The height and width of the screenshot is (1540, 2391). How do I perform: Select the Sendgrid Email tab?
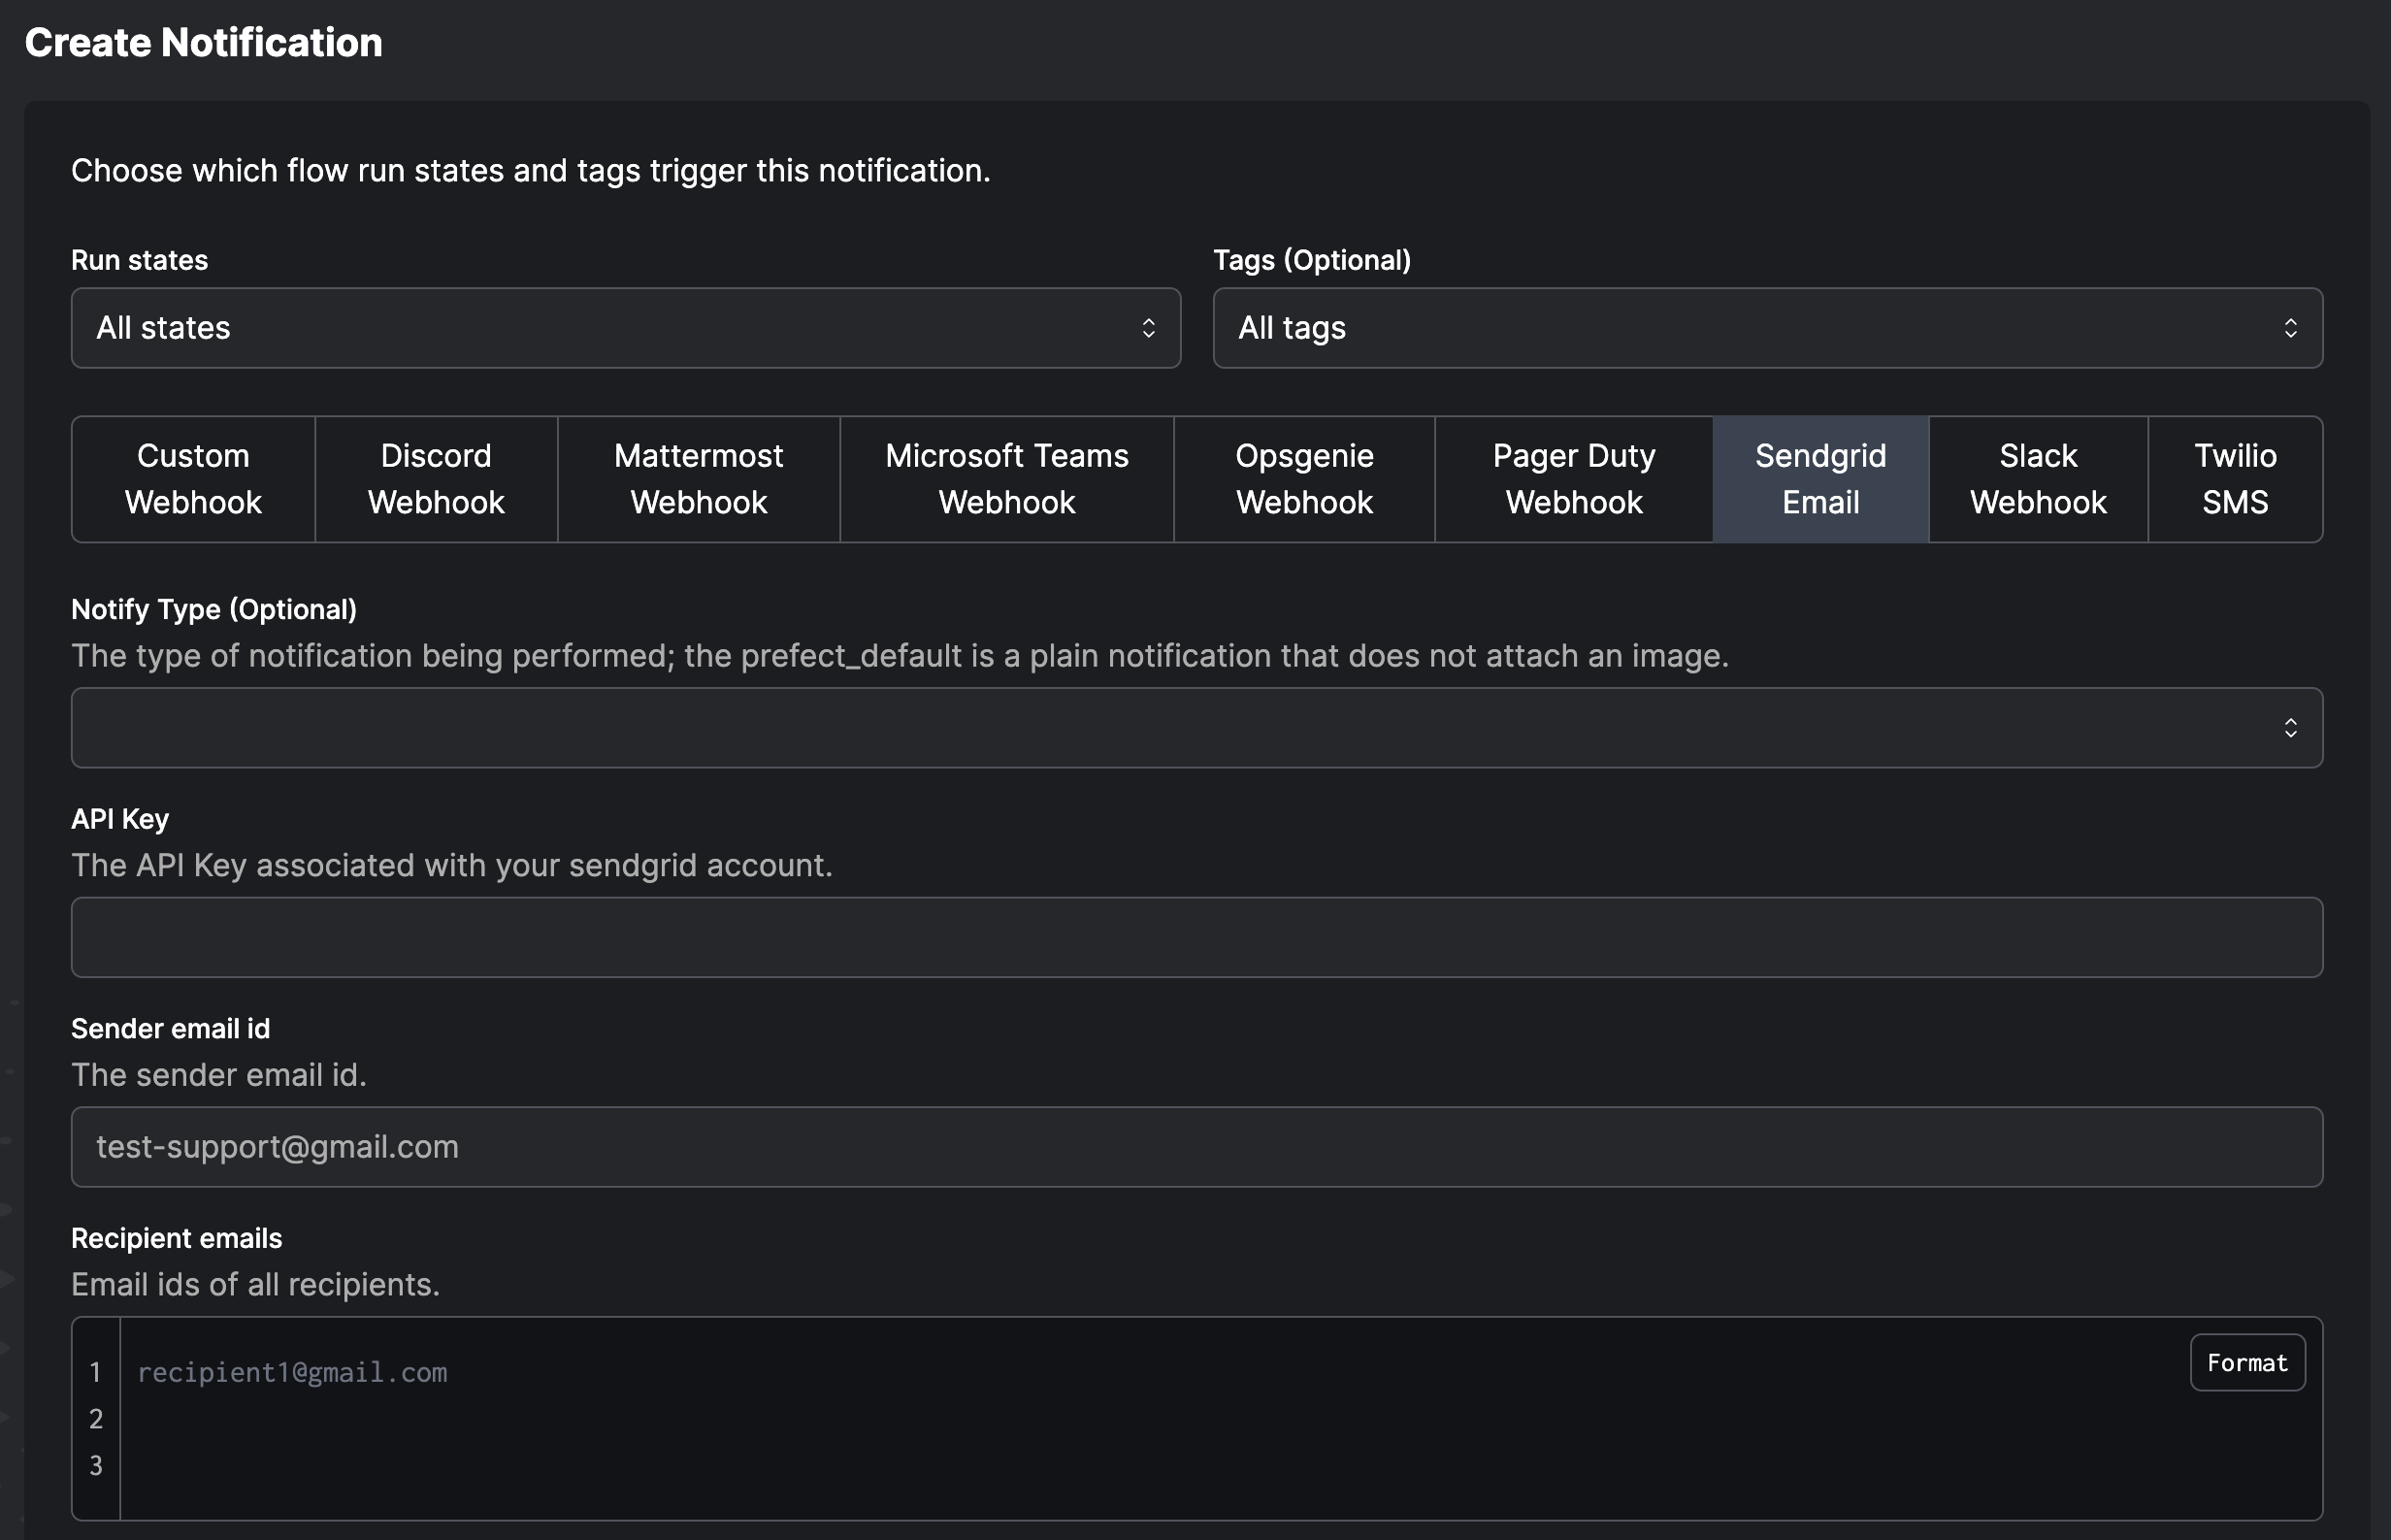click(x=1819, y=479)
